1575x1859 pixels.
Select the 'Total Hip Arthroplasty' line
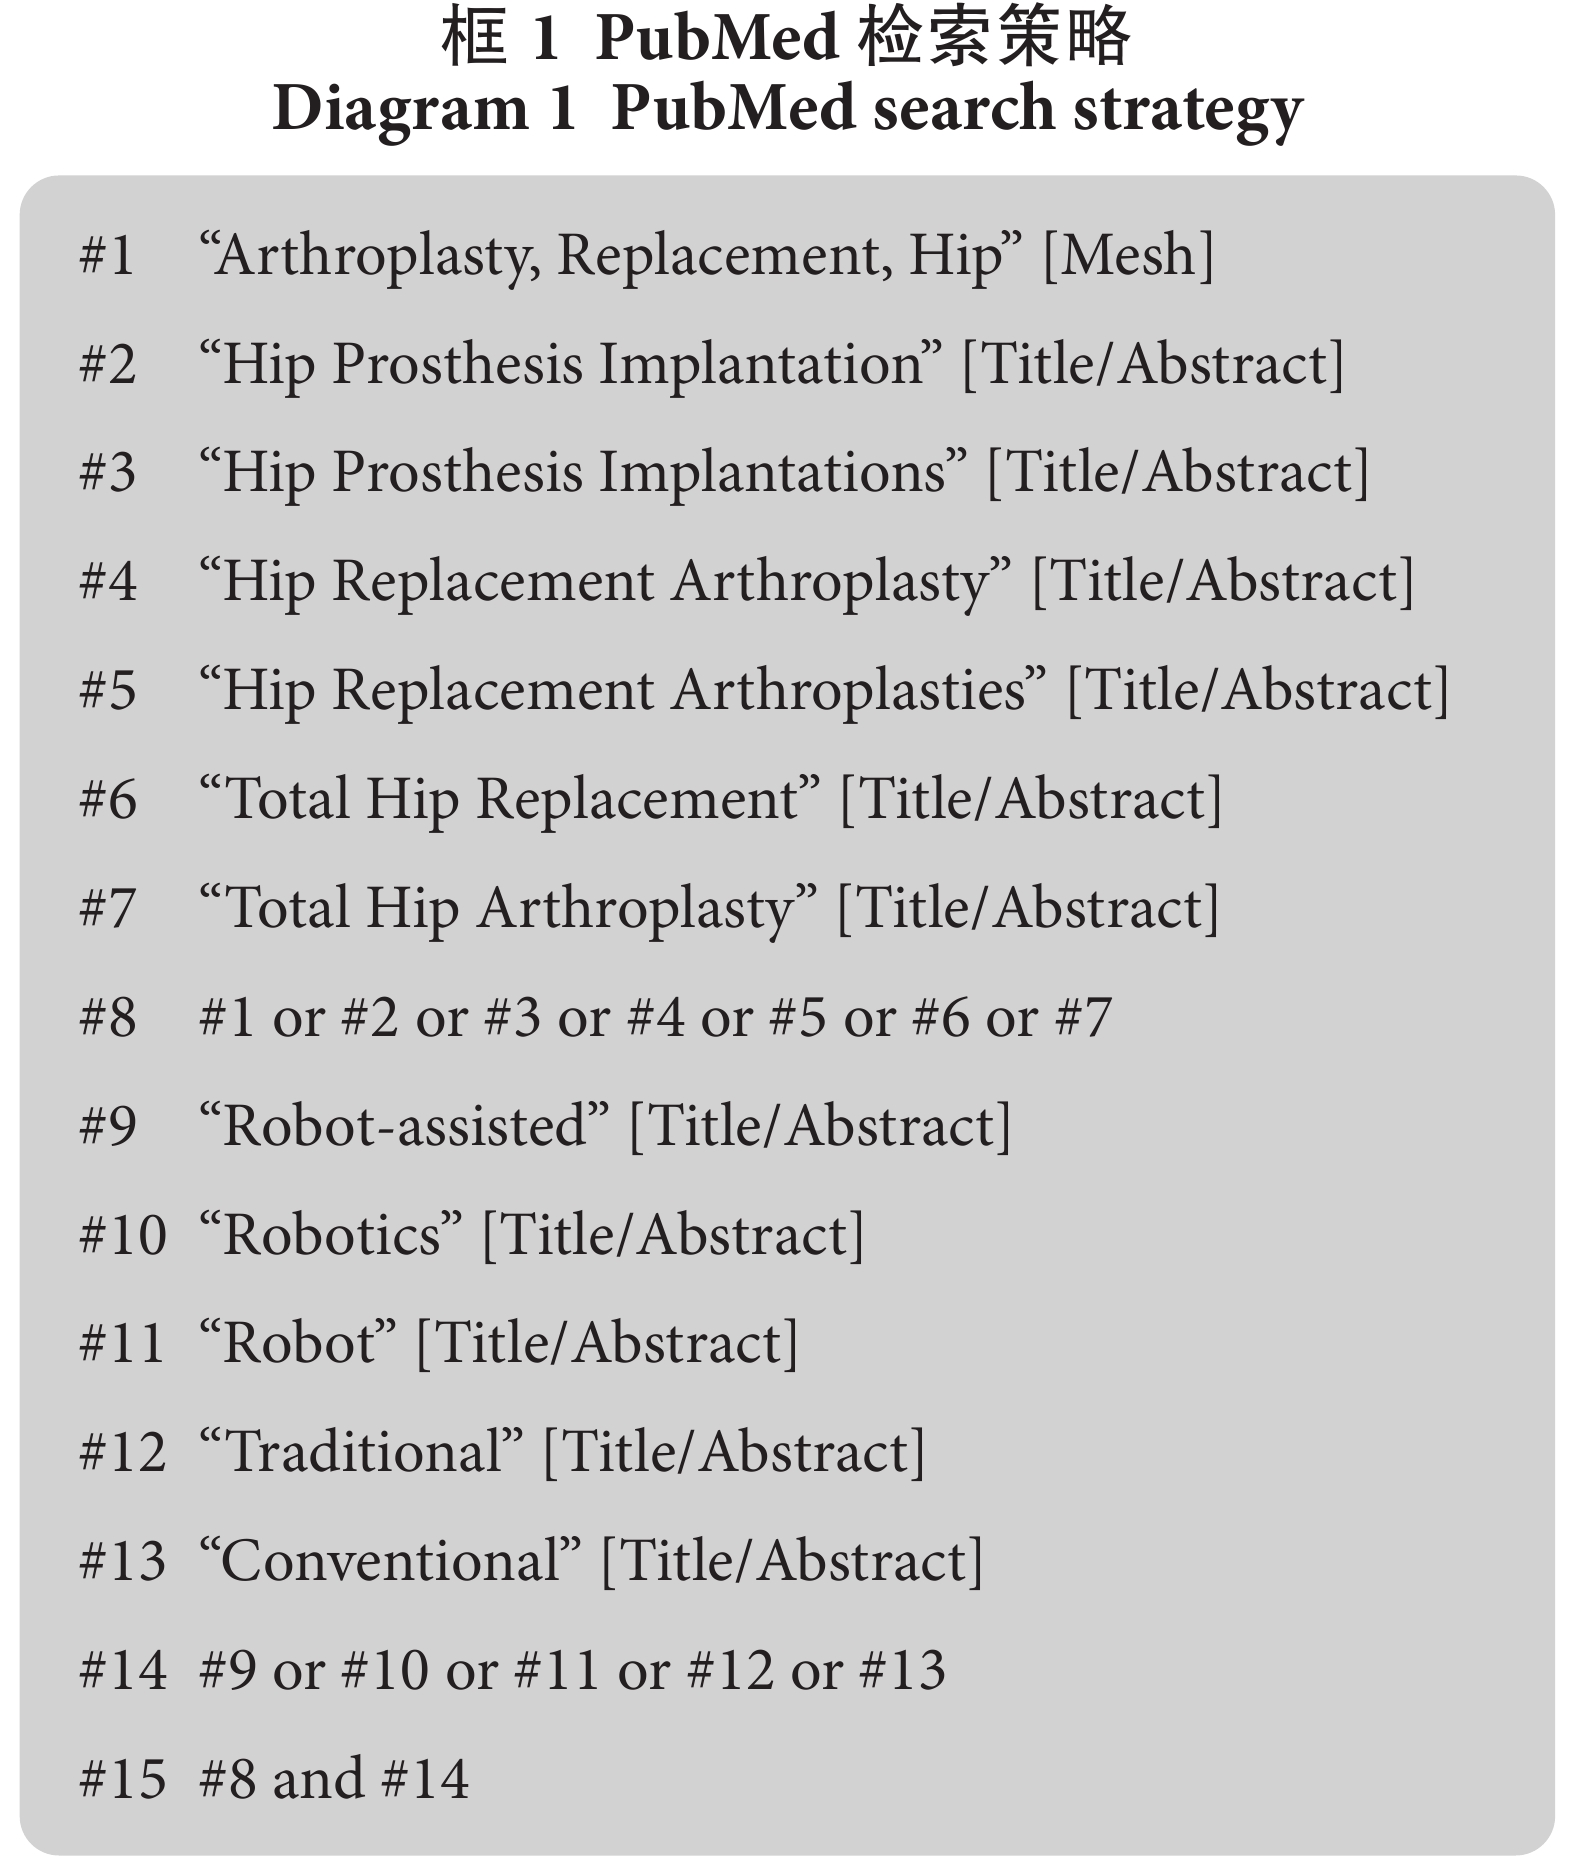tap(650, 909)
